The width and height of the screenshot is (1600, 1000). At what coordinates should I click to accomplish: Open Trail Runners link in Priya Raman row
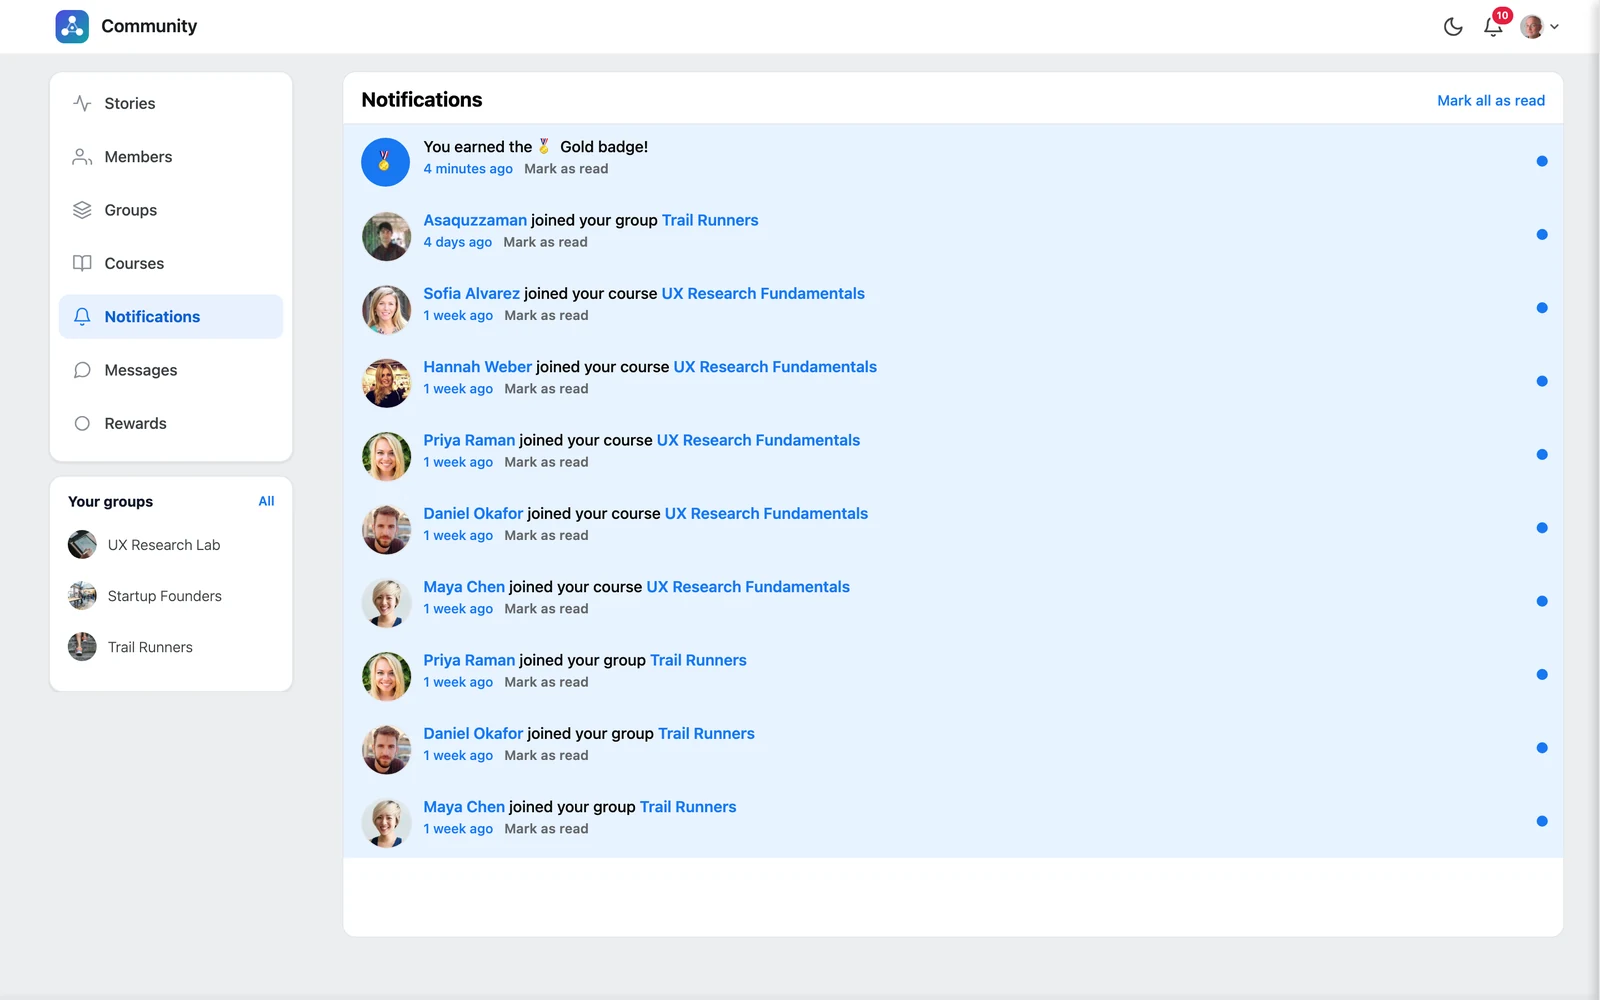pos(698,660)
